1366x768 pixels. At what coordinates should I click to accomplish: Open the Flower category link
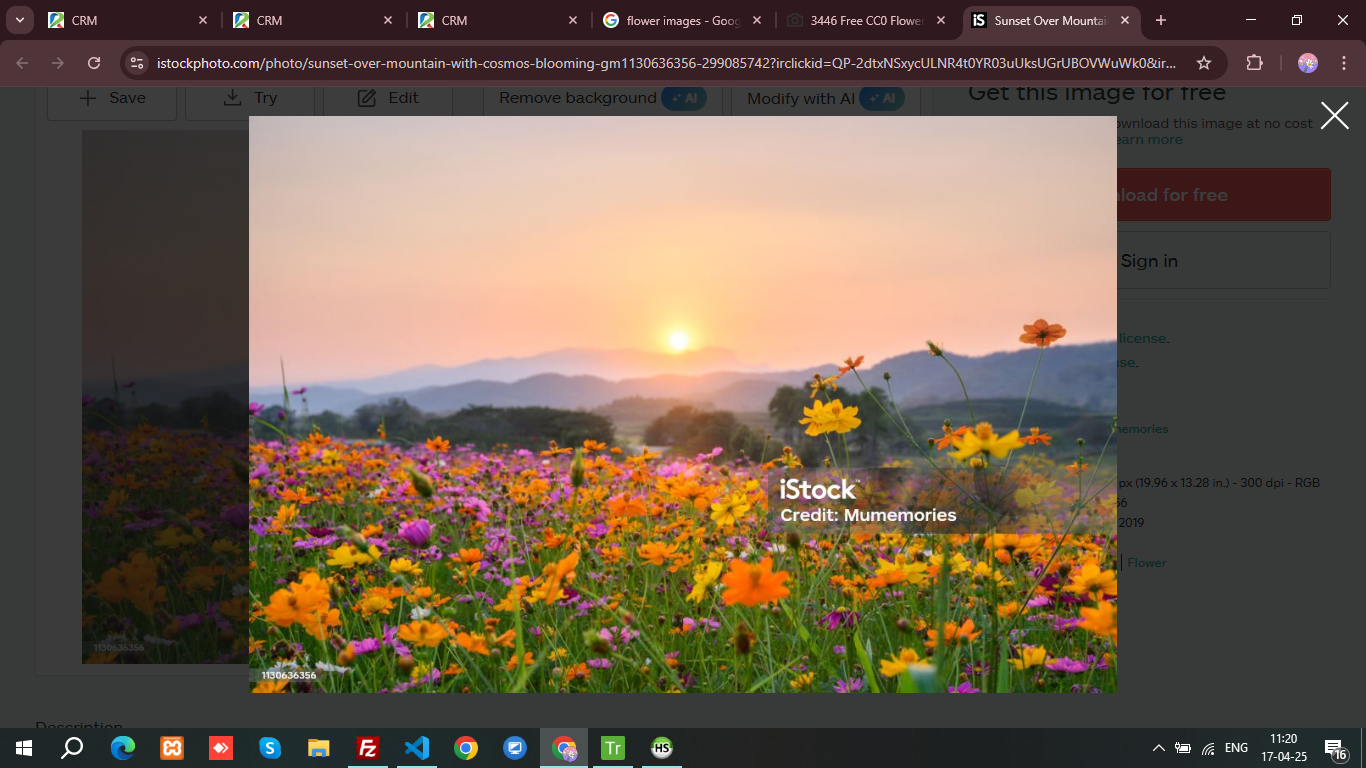click(1146, 563)
